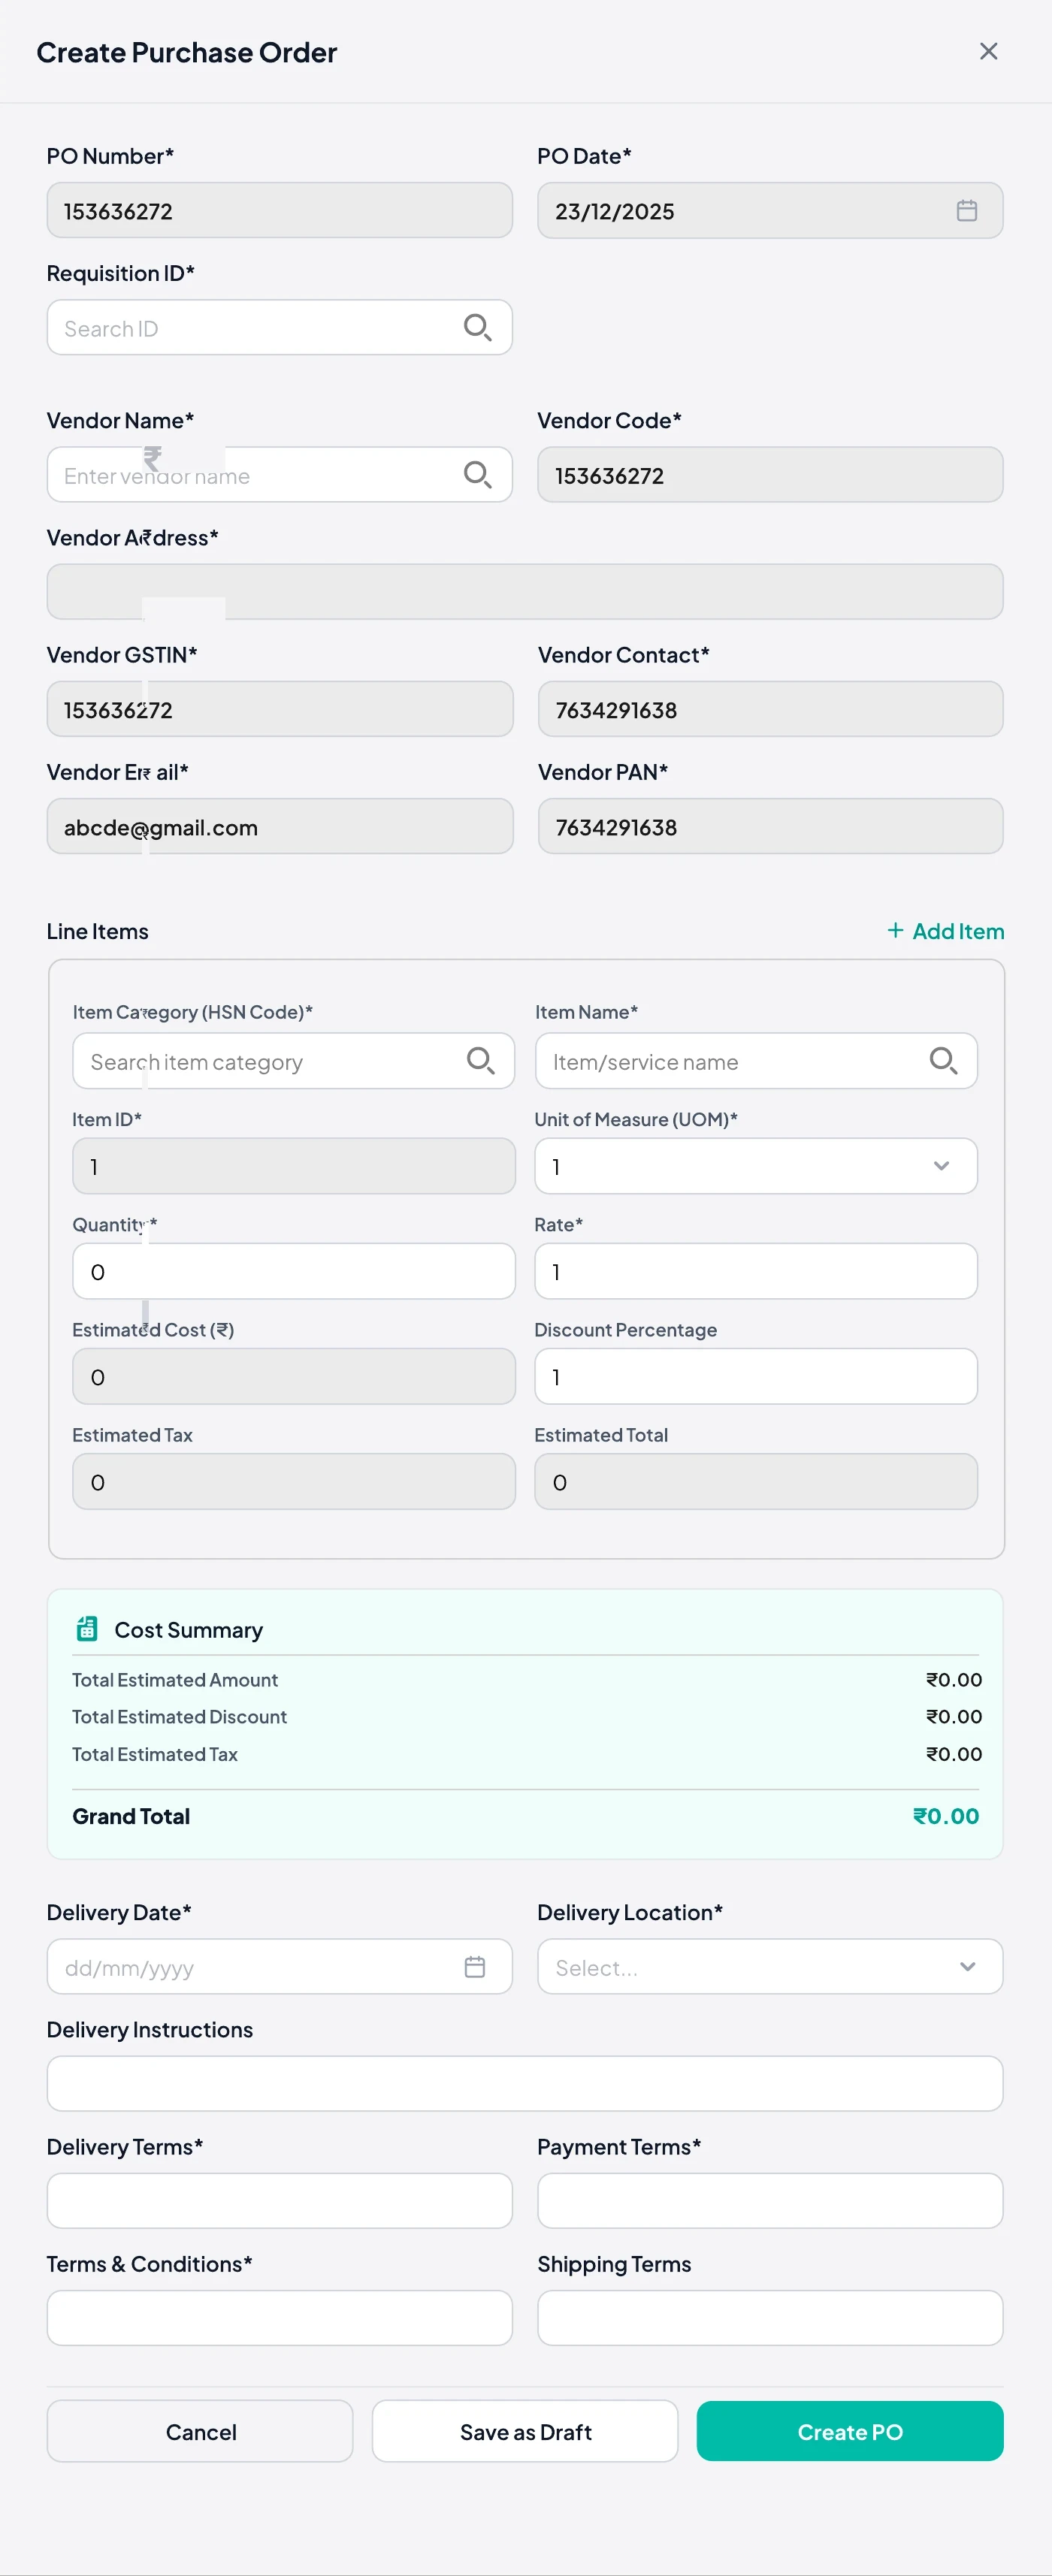
Task: Focus the Vendor Name input field
Action: (280, 474)
